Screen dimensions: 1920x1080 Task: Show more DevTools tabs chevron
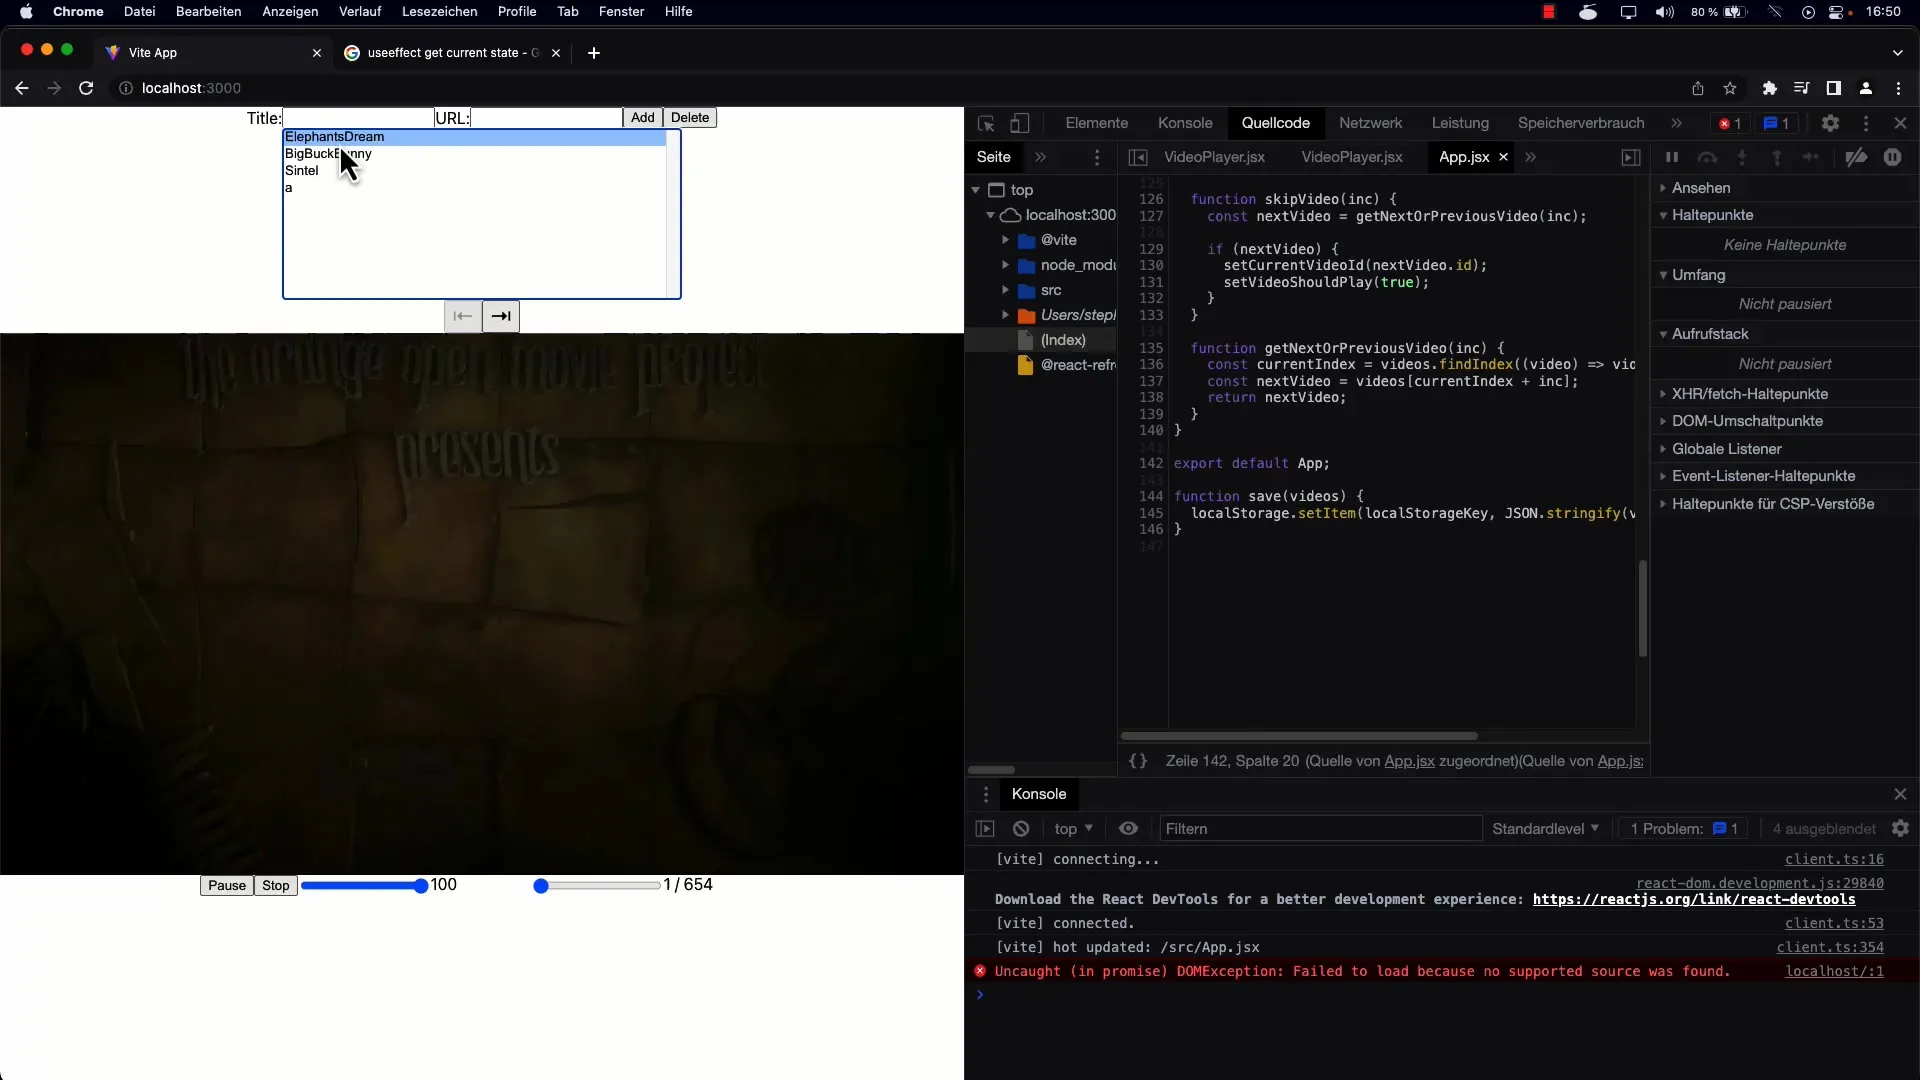(1676, 123)
